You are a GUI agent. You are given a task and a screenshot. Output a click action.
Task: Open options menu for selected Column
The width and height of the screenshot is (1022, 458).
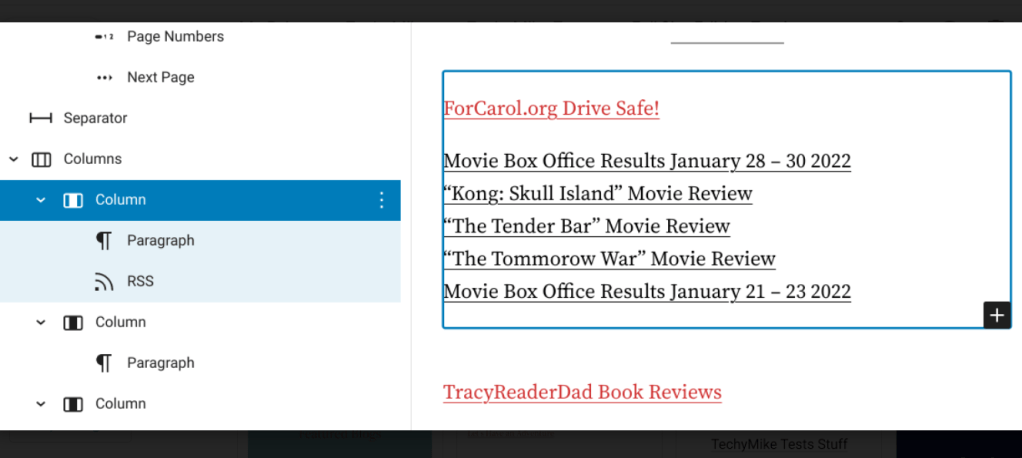tap(381, 200)
